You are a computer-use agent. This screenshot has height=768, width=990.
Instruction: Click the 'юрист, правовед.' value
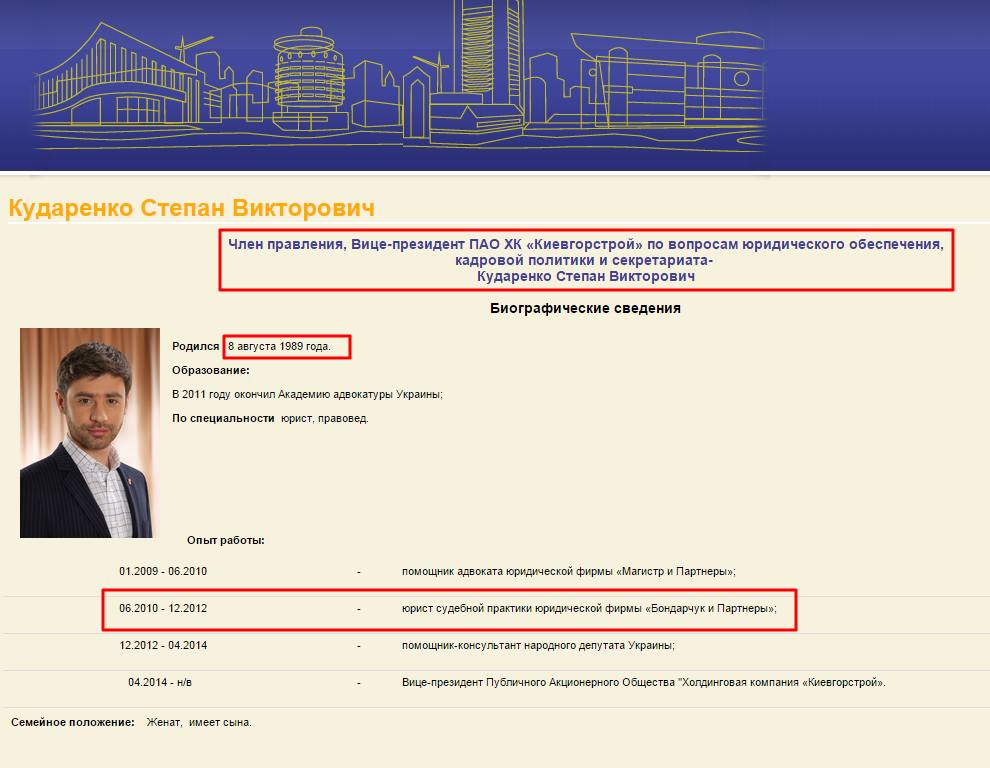coord(325,418)
